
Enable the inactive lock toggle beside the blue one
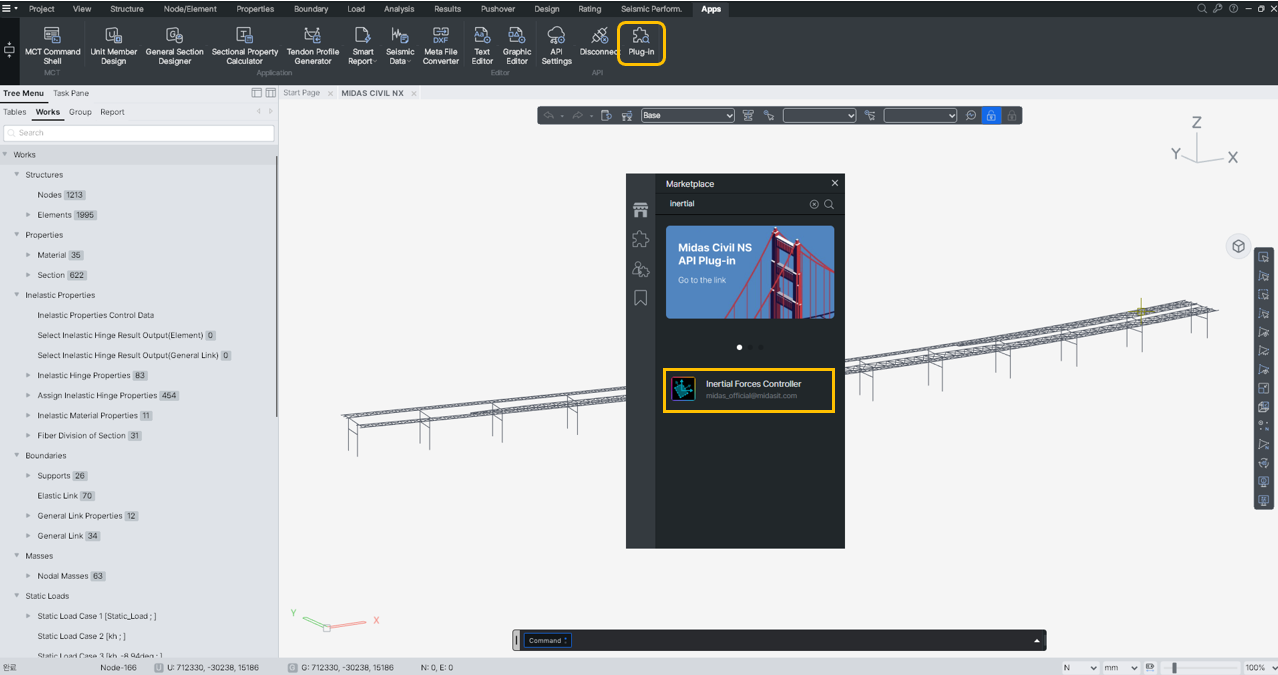[x=1011, y=115]
